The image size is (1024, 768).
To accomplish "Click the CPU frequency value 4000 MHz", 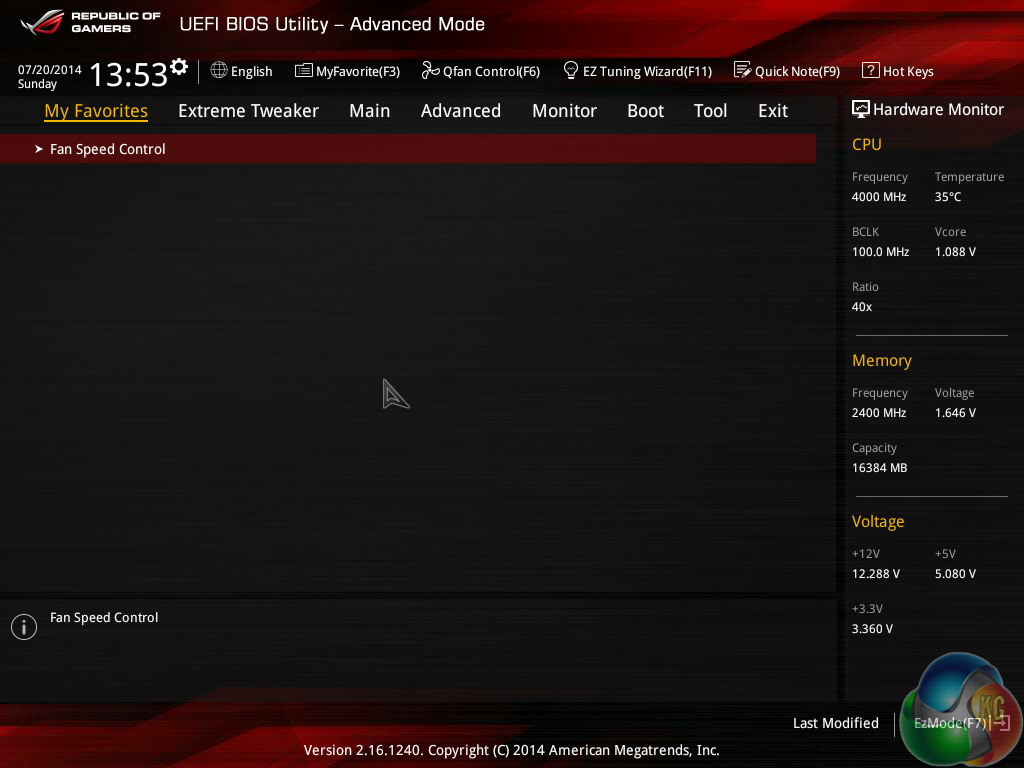I will click(878, 197).
